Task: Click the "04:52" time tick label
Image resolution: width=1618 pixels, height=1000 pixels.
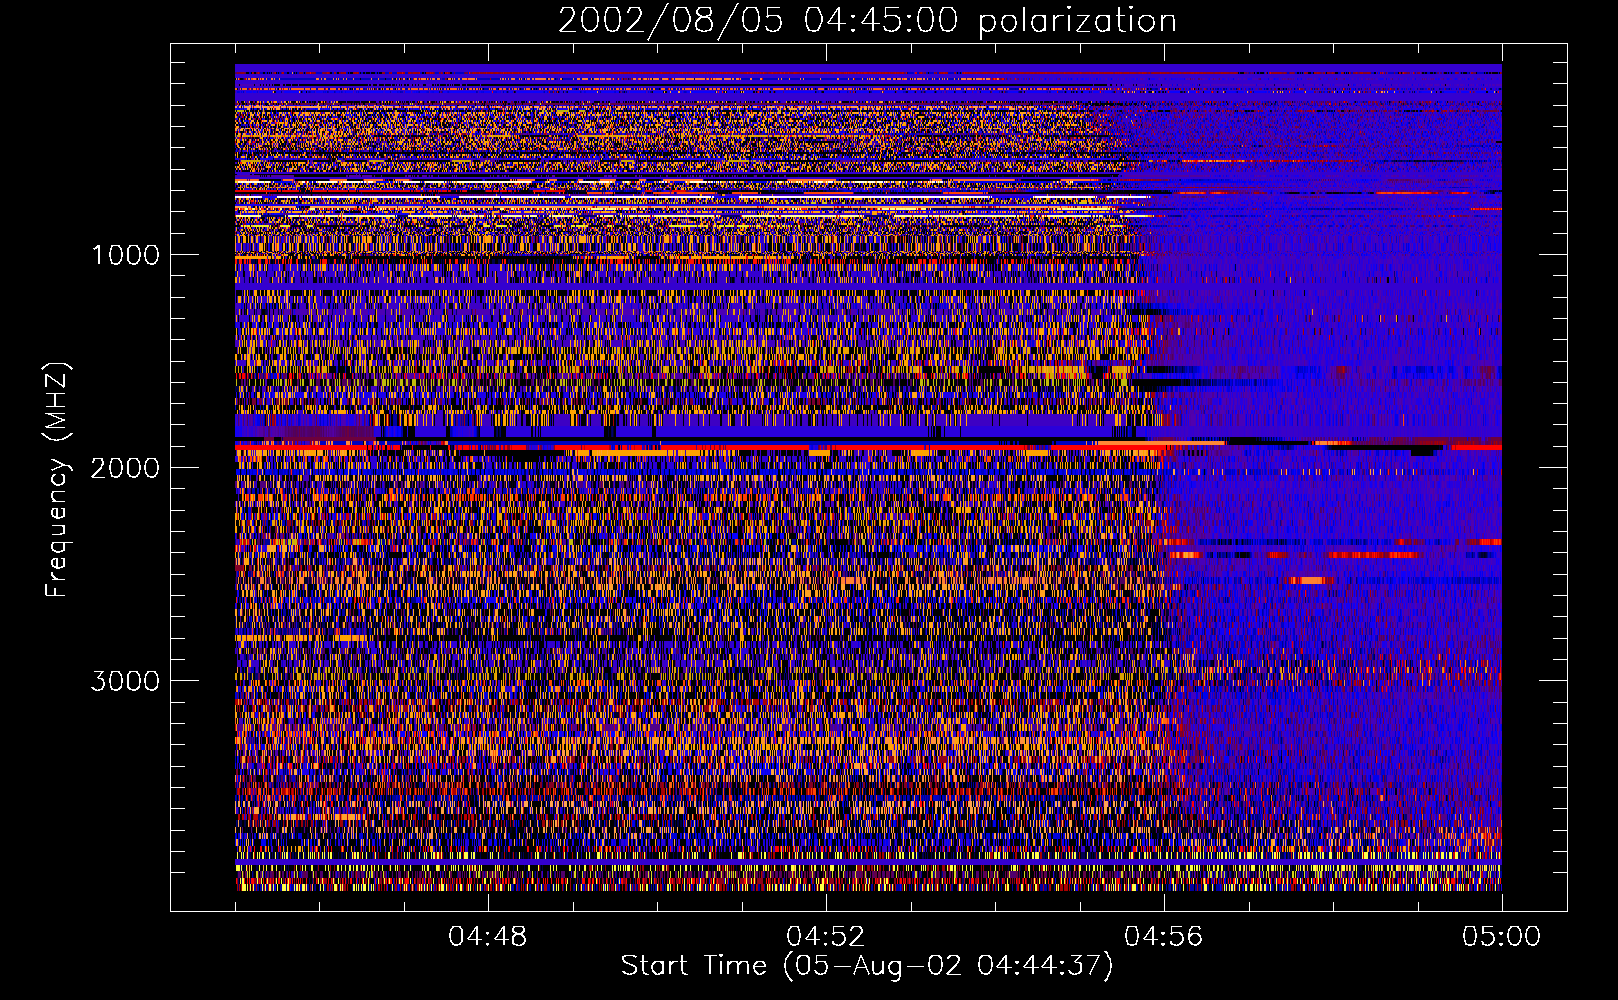Action: click(x=826, y=937)
